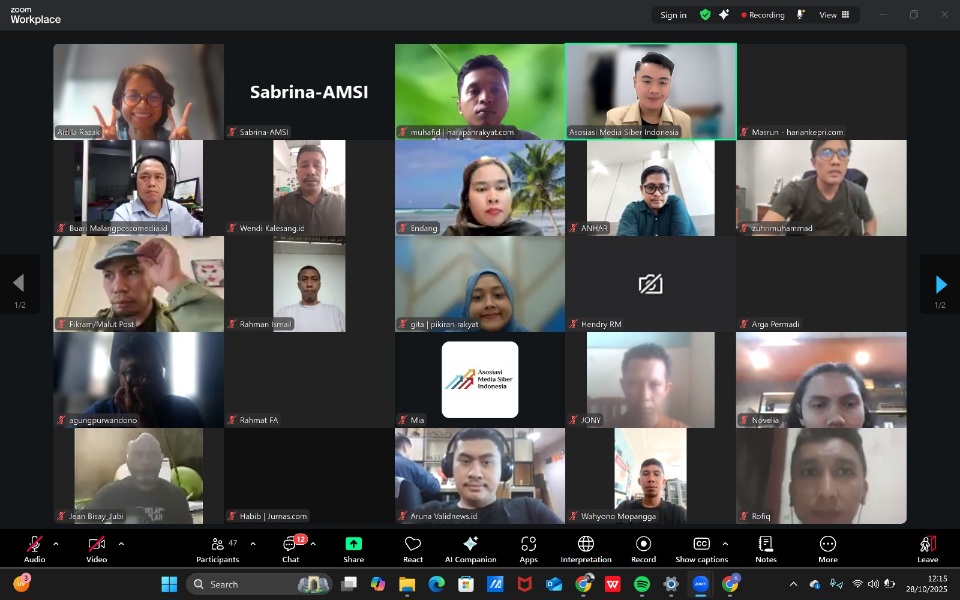The width and height of the screenshot is (960, 600).
Task: Expand the Audio options chevron
Action: click(57, 544)
